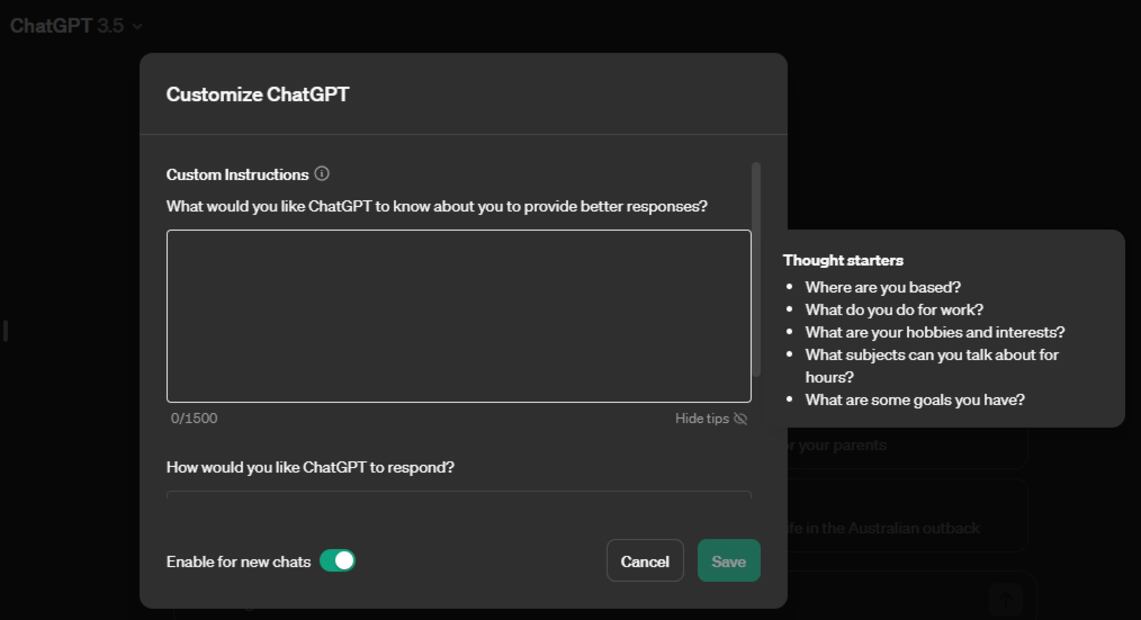Screen dimensions: 1141x620
Task: Click the 'Where are you based?' tip
Action: [883, 288]
